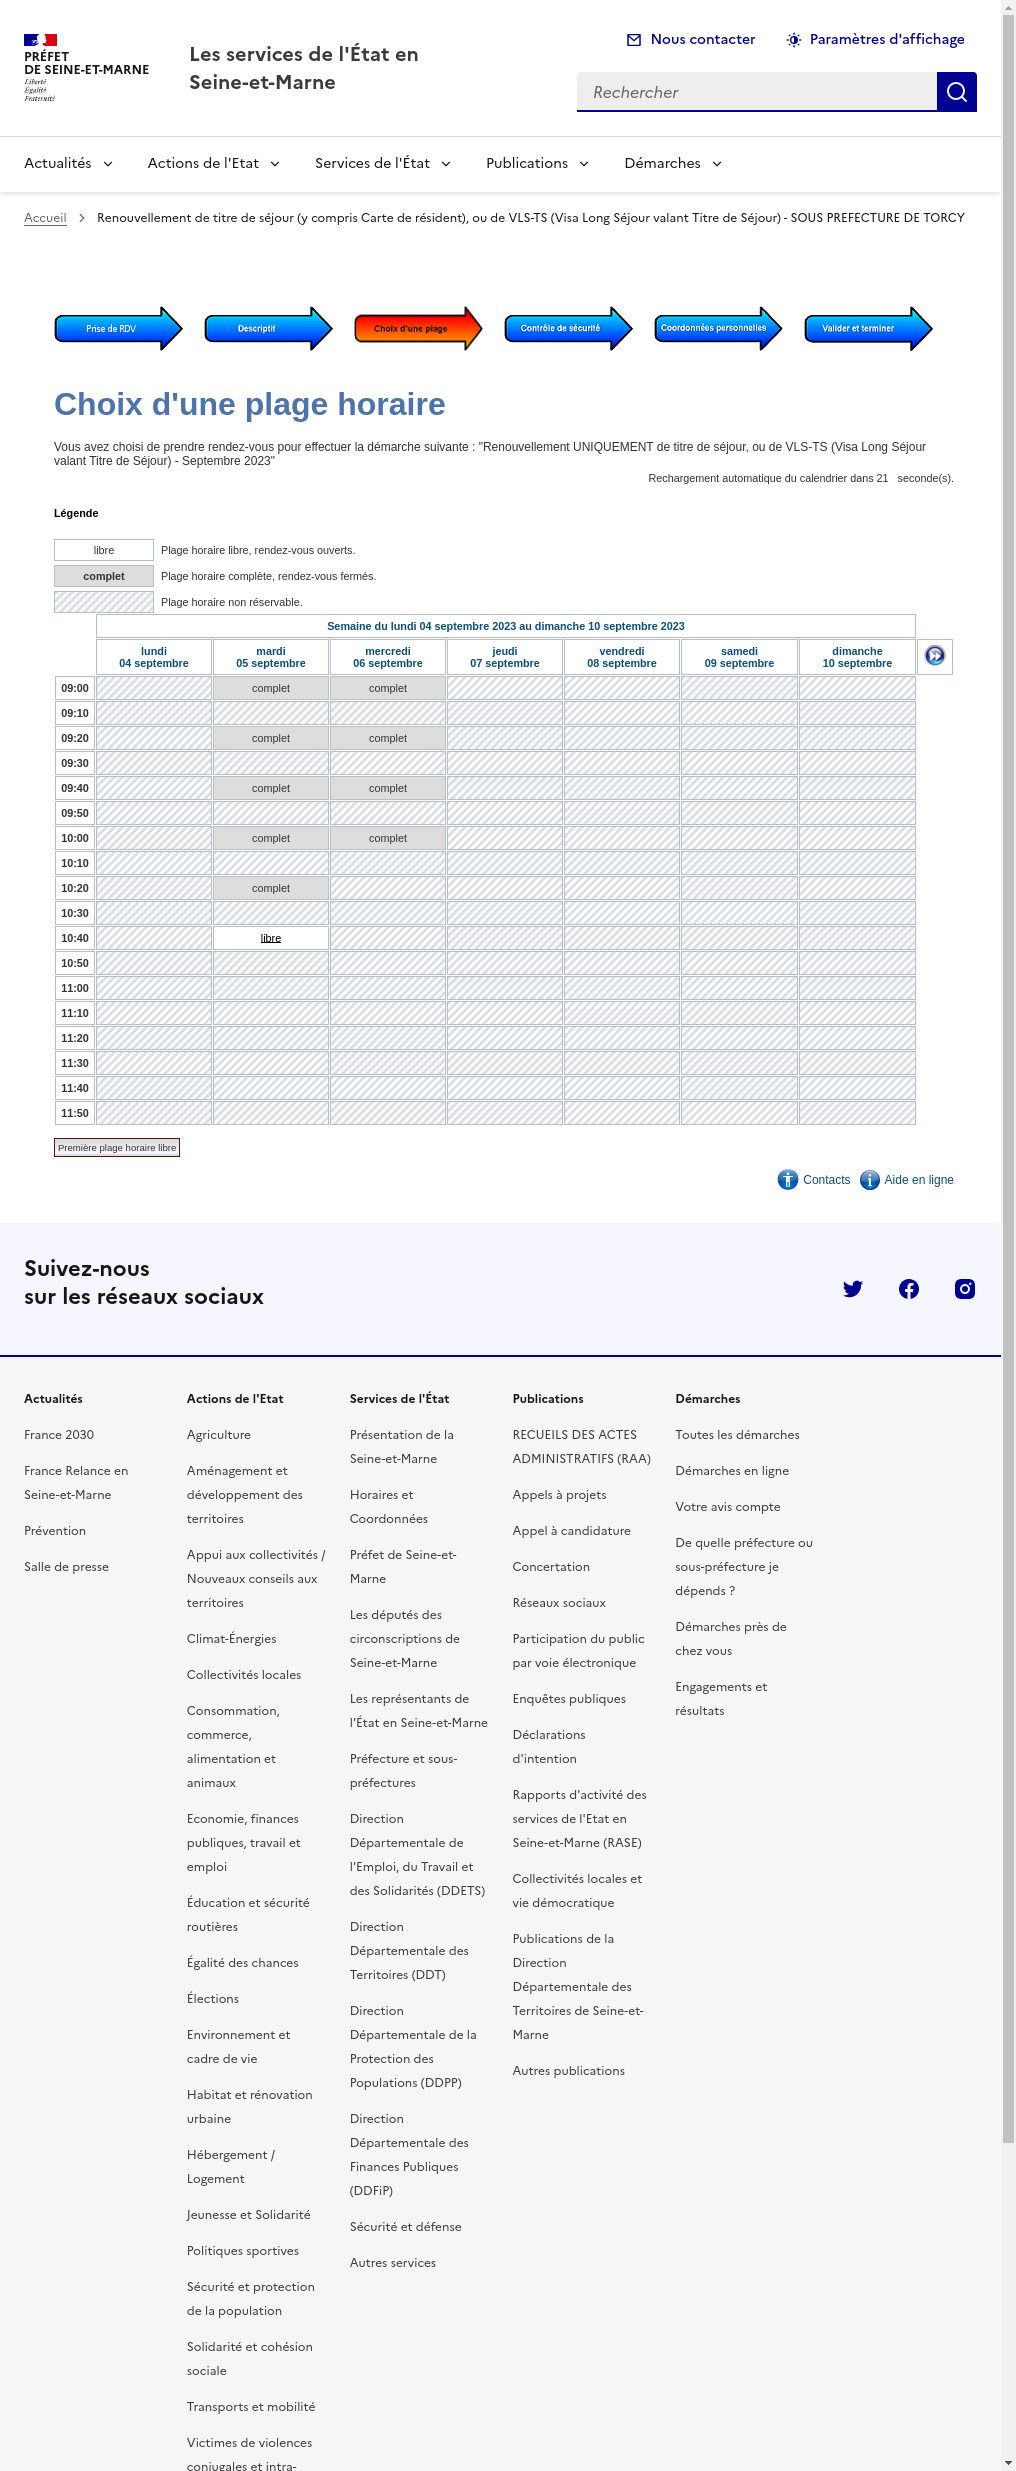Open Autres services footer link
1016x2471 pixels.
coord(393,2263)
